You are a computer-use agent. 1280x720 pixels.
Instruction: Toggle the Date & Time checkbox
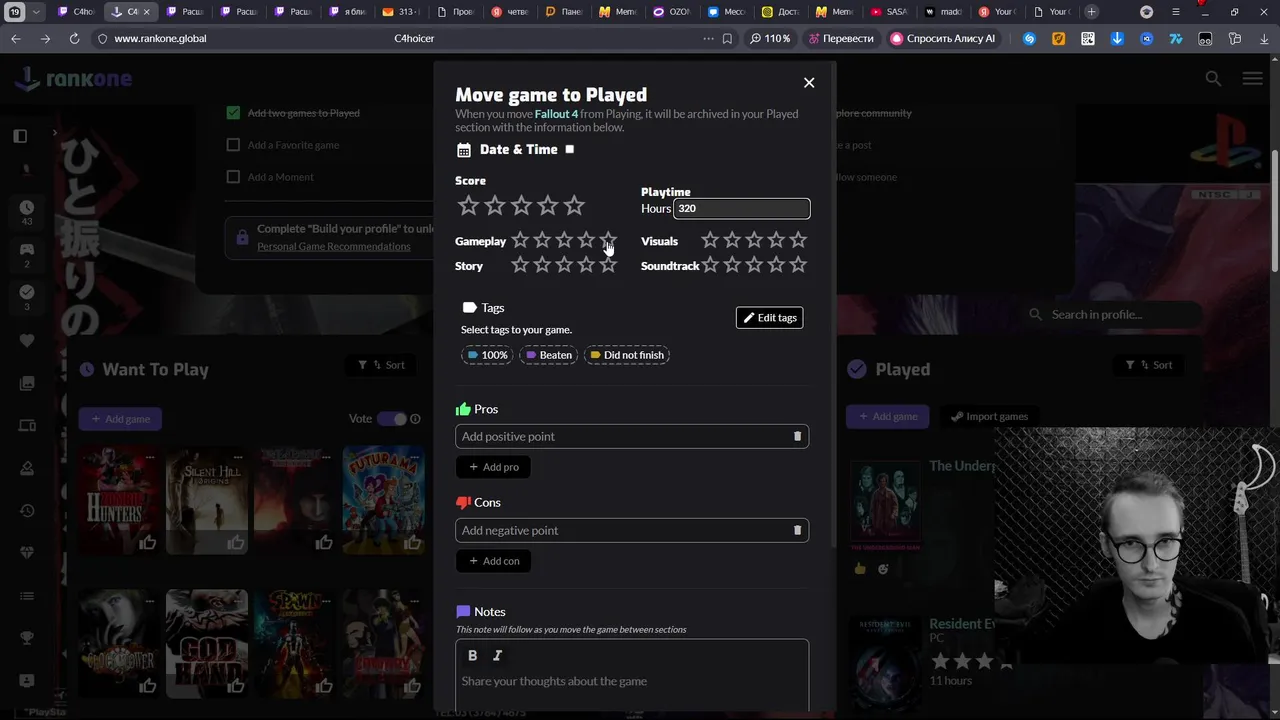point(570,149)
